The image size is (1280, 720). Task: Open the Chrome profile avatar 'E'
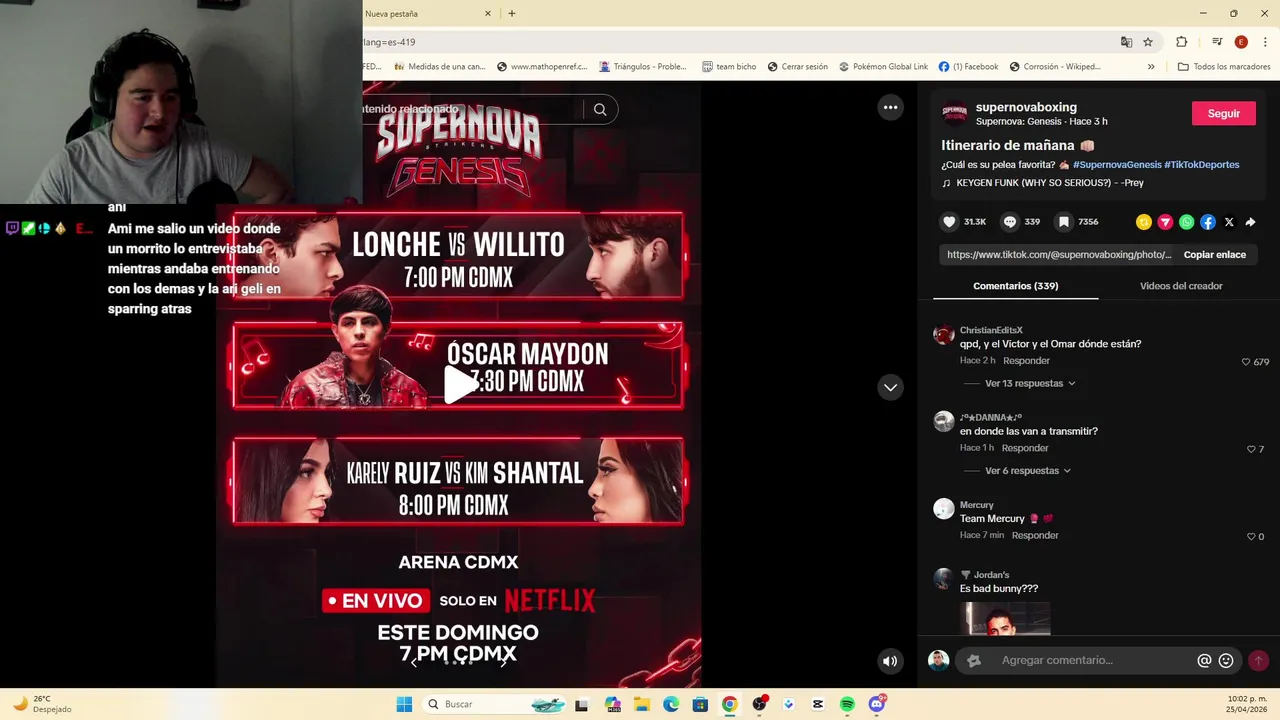tap(1241, 42)
